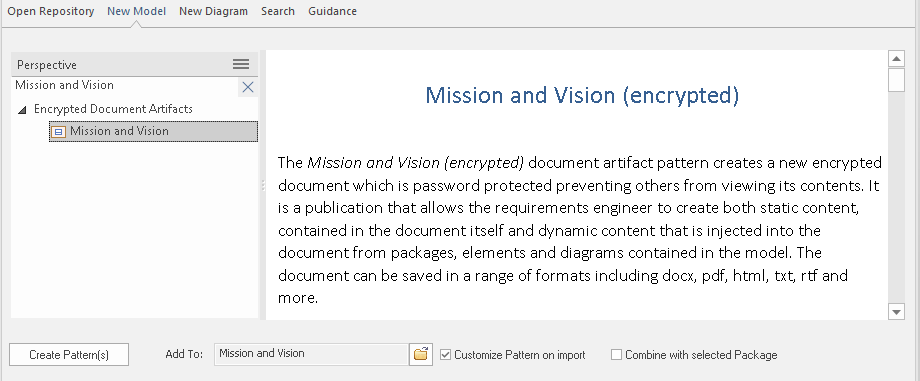920x381 pixels.
Task: Collapse the Encrypted Document Artifacts node
Action: (22, 109)
